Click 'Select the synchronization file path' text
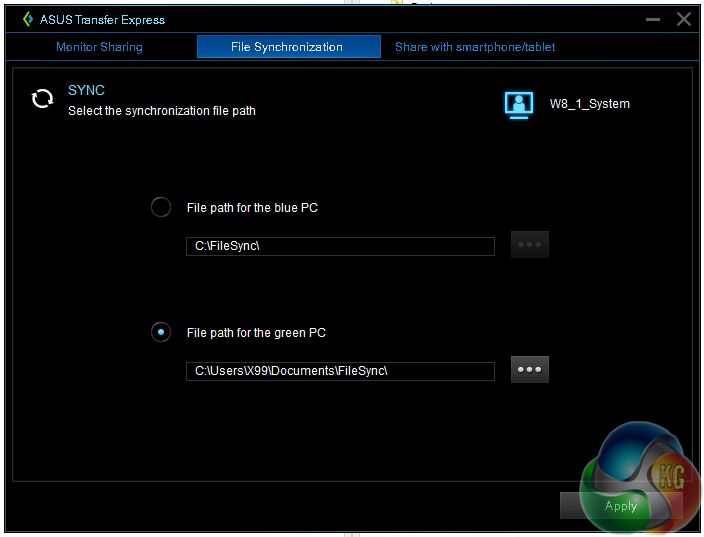The image size is (704, 537). point(162,111)
